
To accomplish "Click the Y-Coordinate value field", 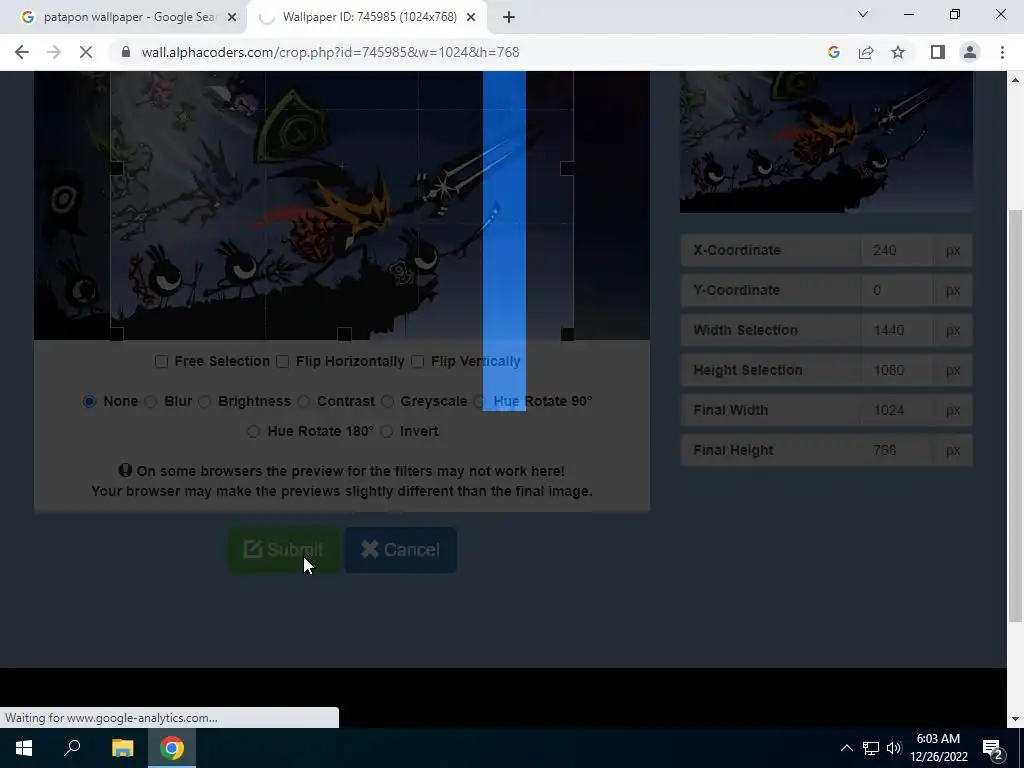I will [897, 290].
